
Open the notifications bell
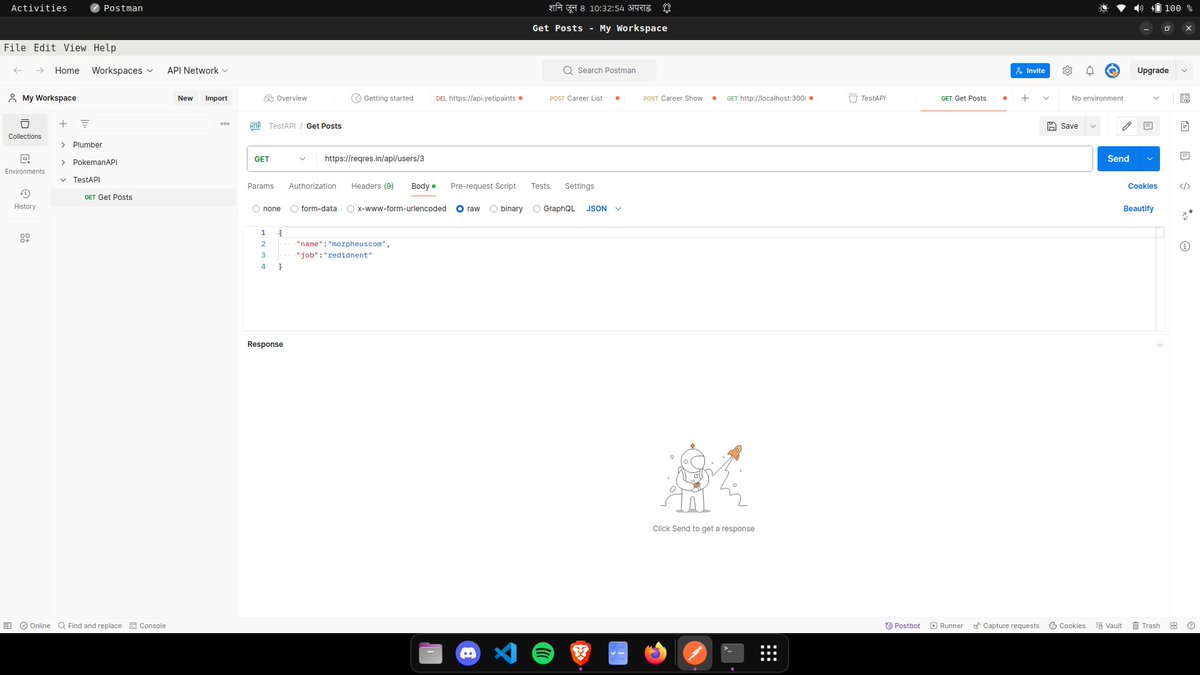pyautogui.click(x=1090, y=71)
